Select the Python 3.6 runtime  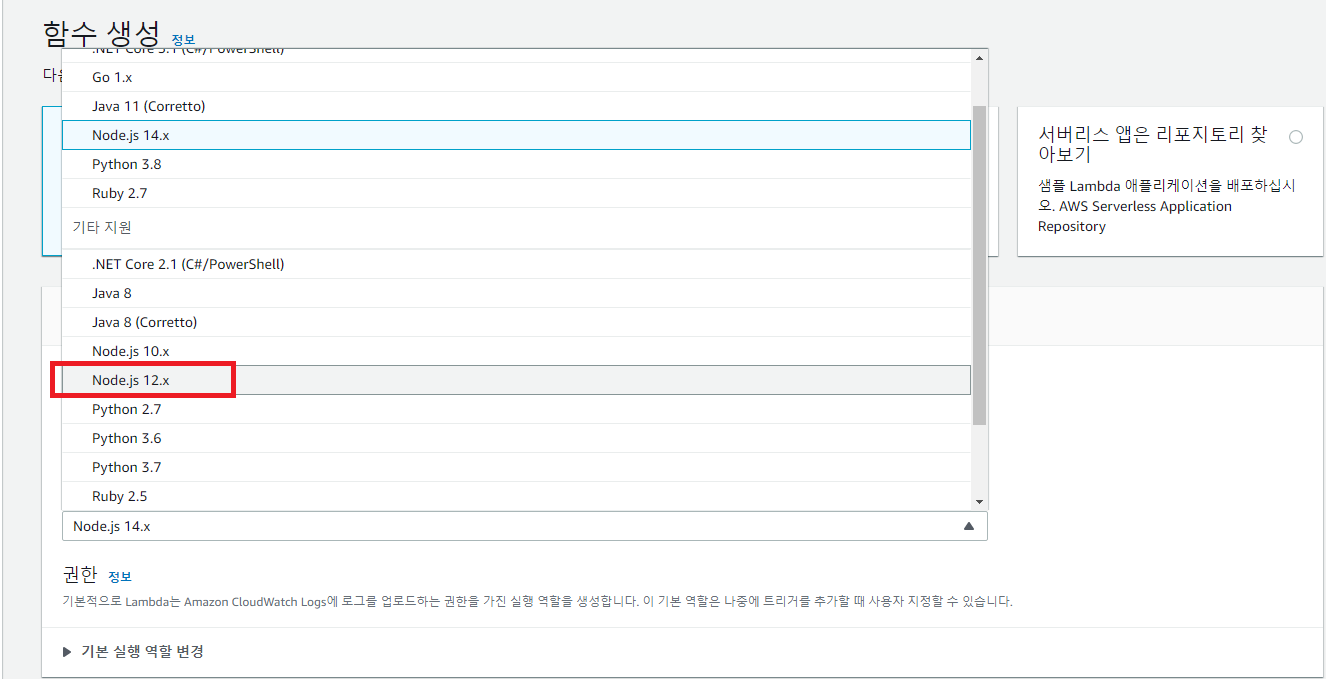pos(128,437)
